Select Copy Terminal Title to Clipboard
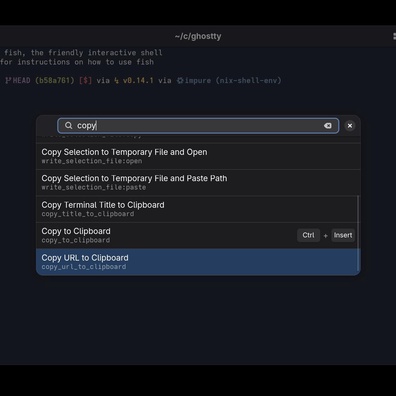The width and height of the screenshot is (396, 396). (x=197, y=209)
